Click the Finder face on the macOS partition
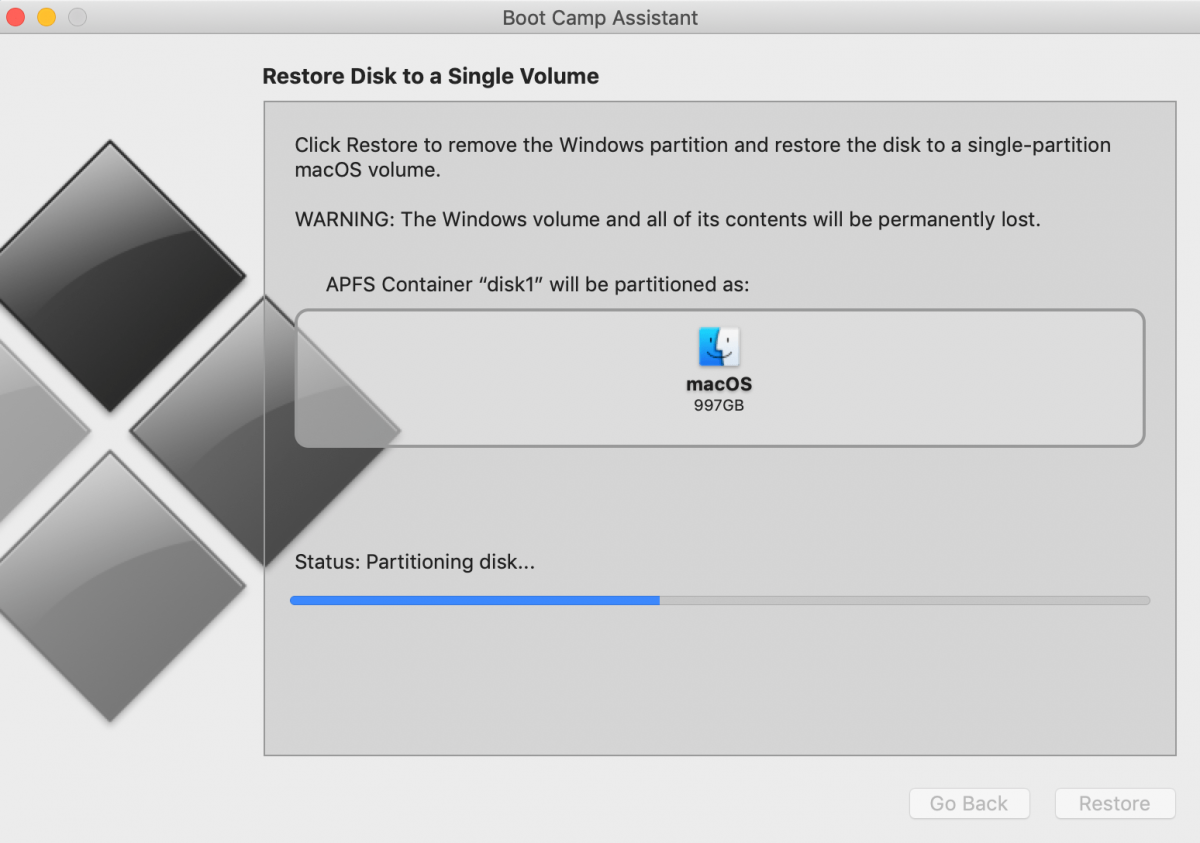The width and height of the screenshot is (1200, 843). click(719, 347)
